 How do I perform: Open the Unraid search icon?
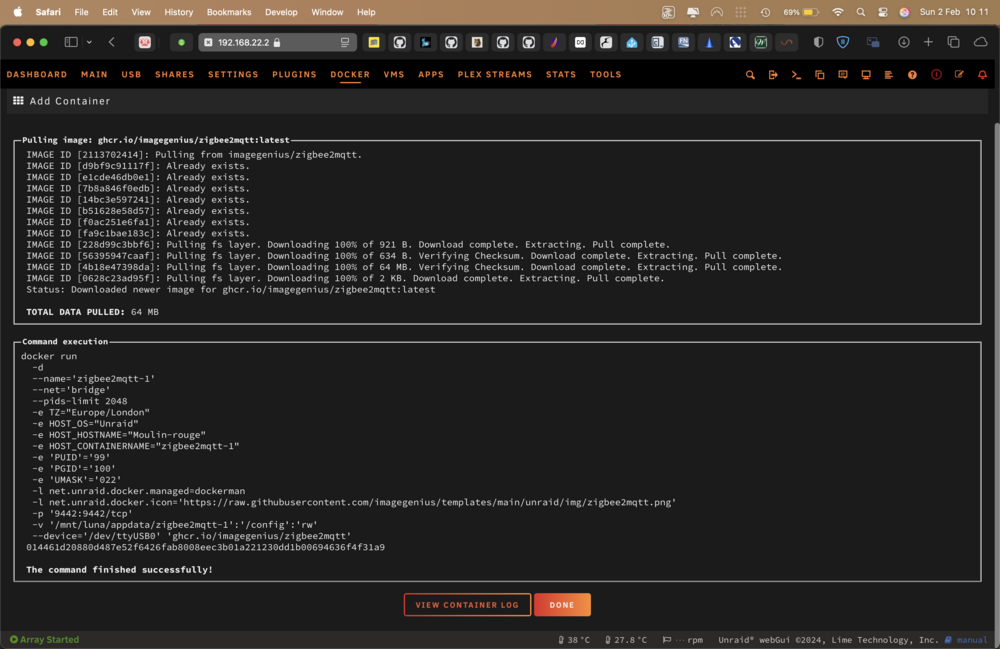click(750, 75)
